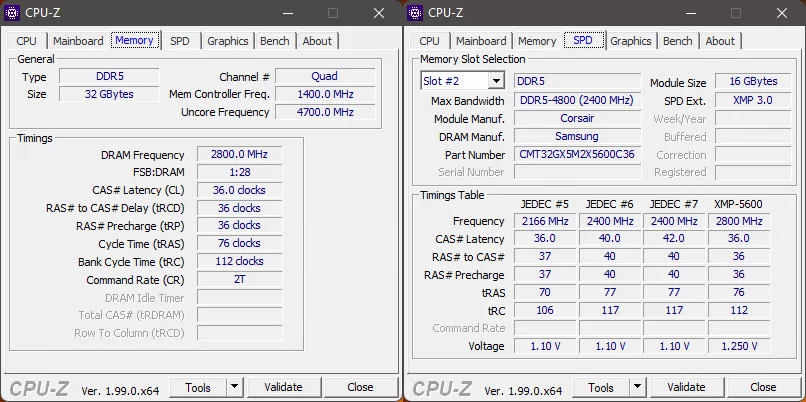Click the Corsair Module Manuf. field
The height and width of the screenshot is (402, 806).
click(577, 118)
